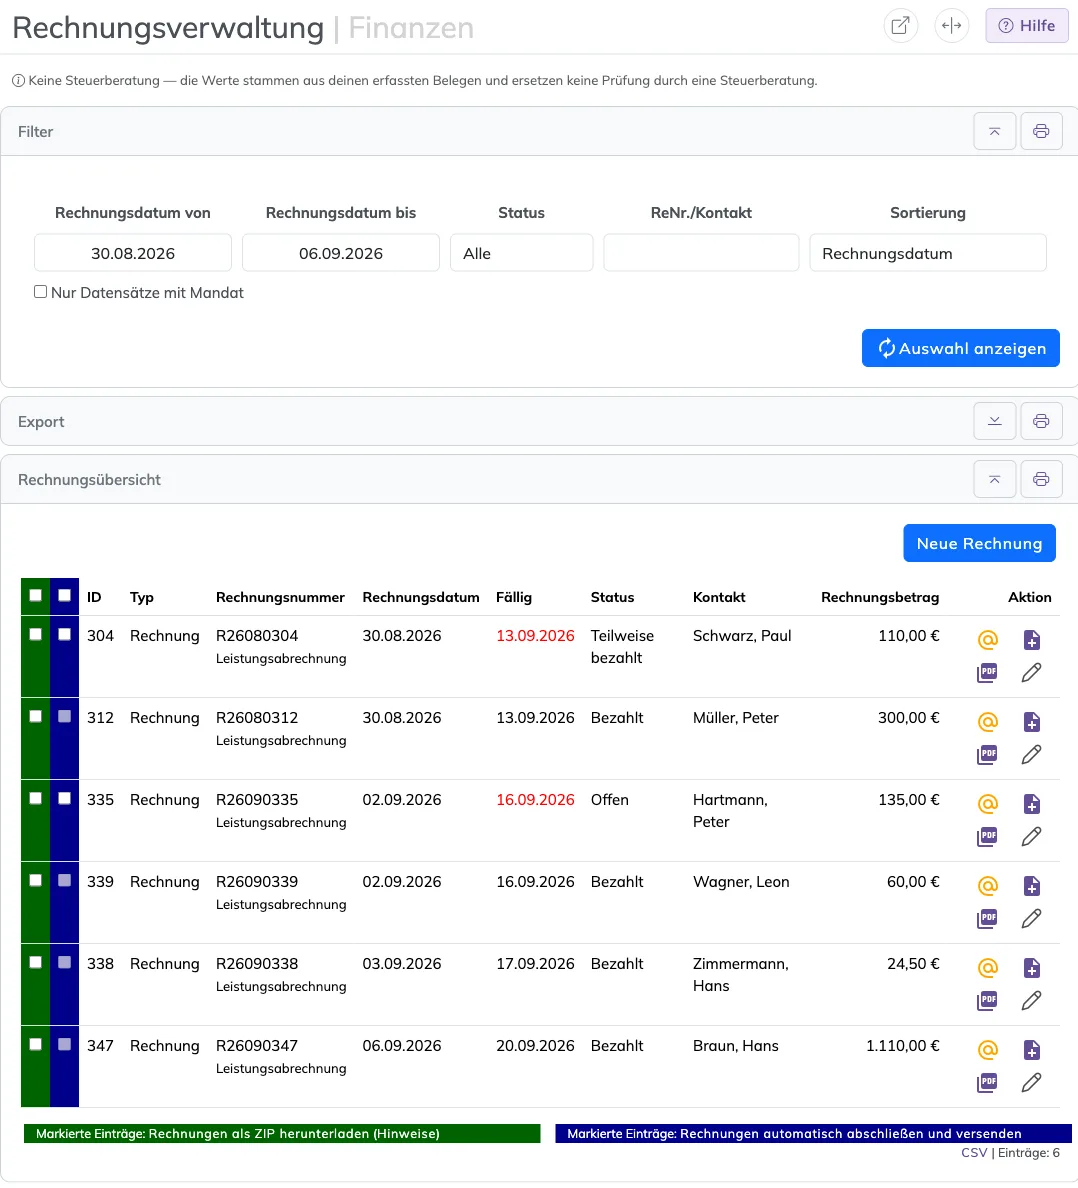Viewport: 1078px width, 1188px height.
Task: Open page in new window icon
Action: coord(901,26)
